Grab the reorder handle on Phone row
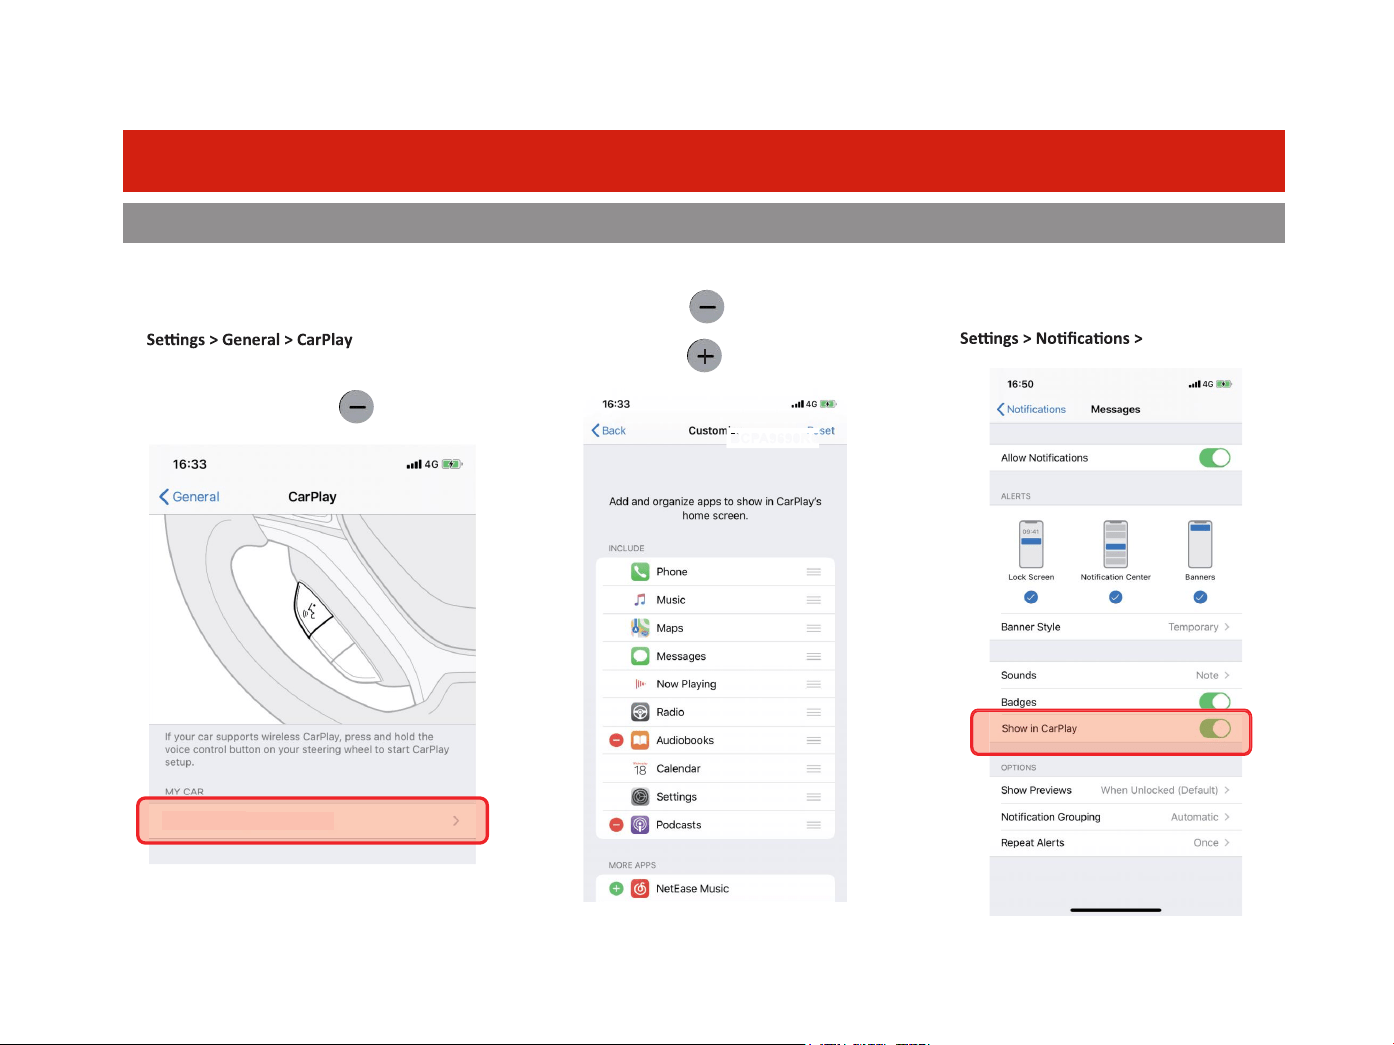Viewport: 1394px width, 1045px height. coord(814,572)
